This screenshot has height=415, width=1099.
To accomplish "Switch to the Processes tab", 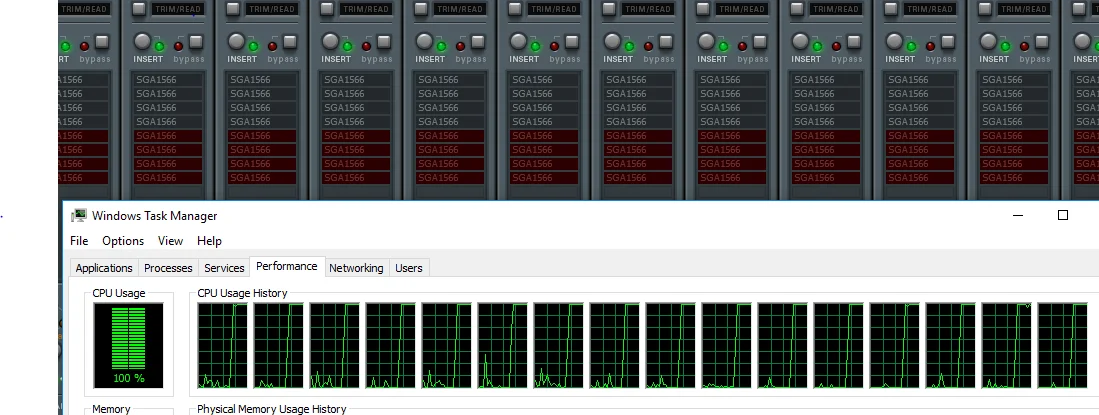I will coord(168,268).
